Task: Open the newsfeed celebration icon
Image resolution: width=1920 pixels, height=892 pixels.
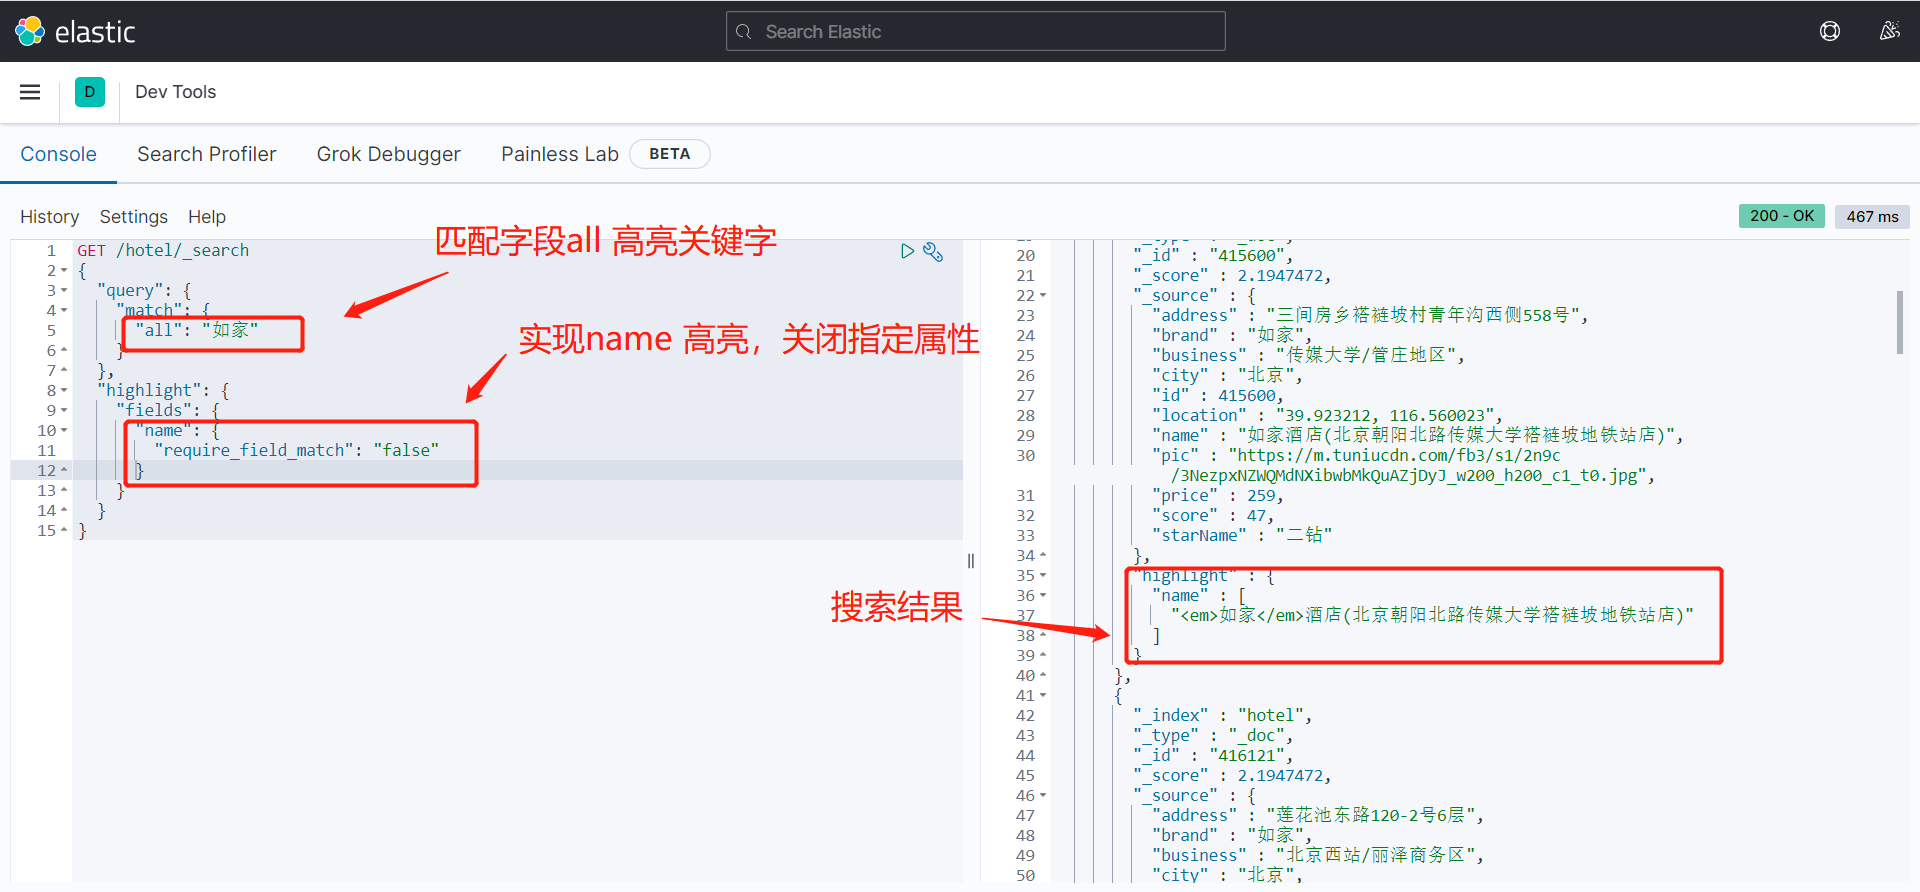Action: pos(1889,31)
